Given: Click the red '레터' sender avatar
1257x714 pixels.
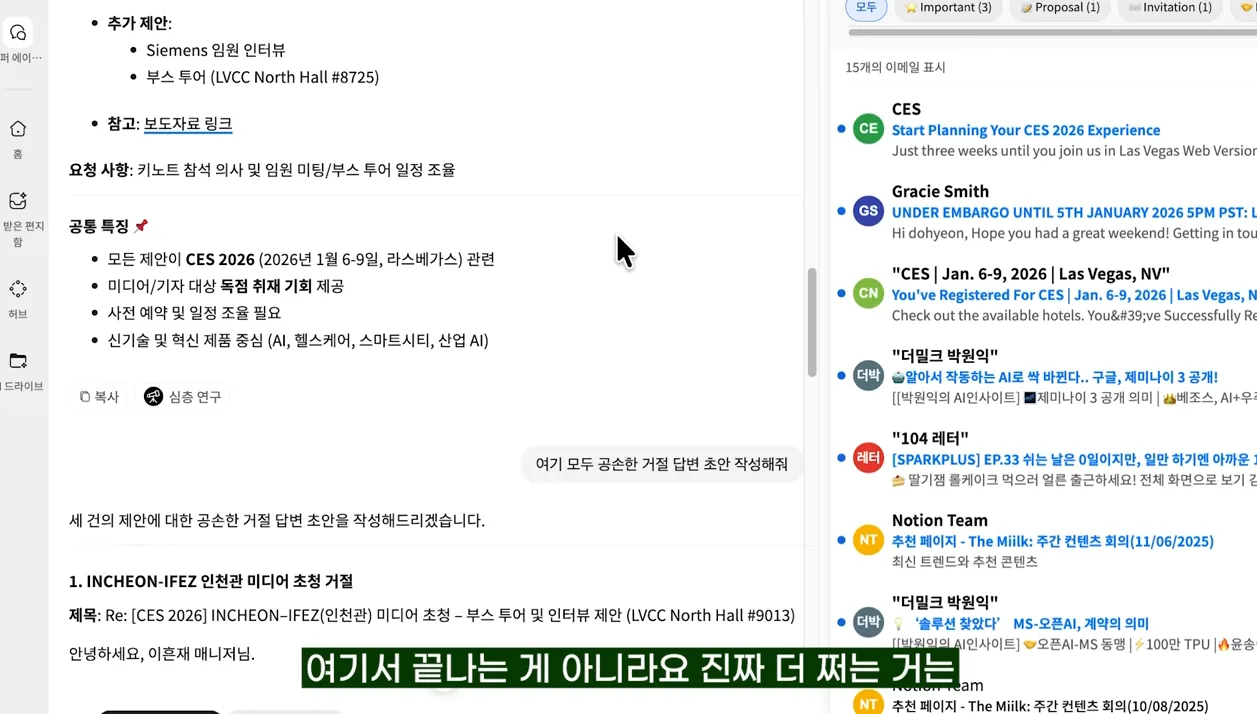Looking at the screenshot, I should pos(868,458).
